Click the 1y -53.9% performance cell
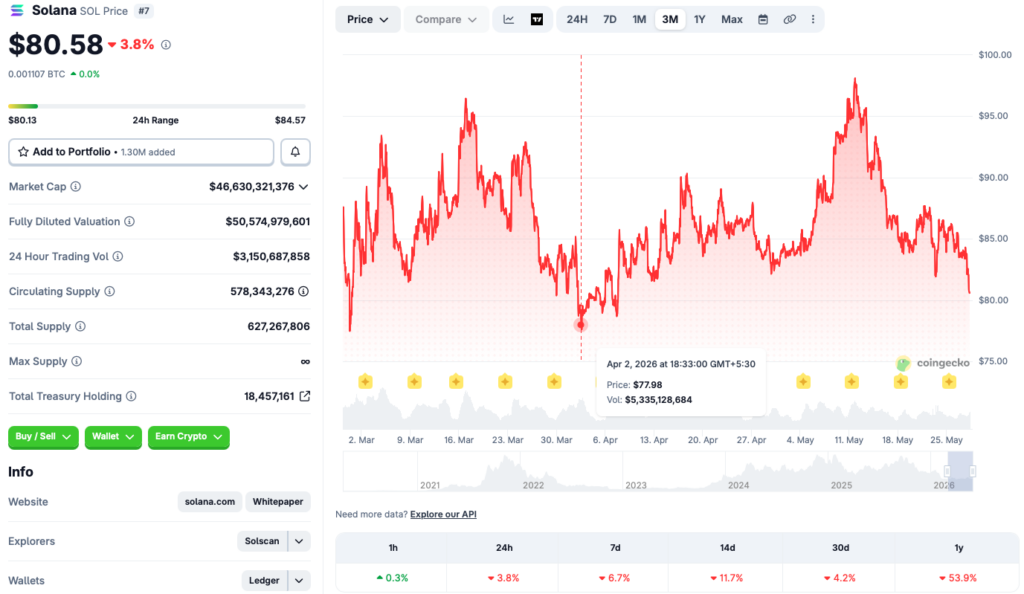Screen dimensions: 1024x594 [x=958, y=578]
